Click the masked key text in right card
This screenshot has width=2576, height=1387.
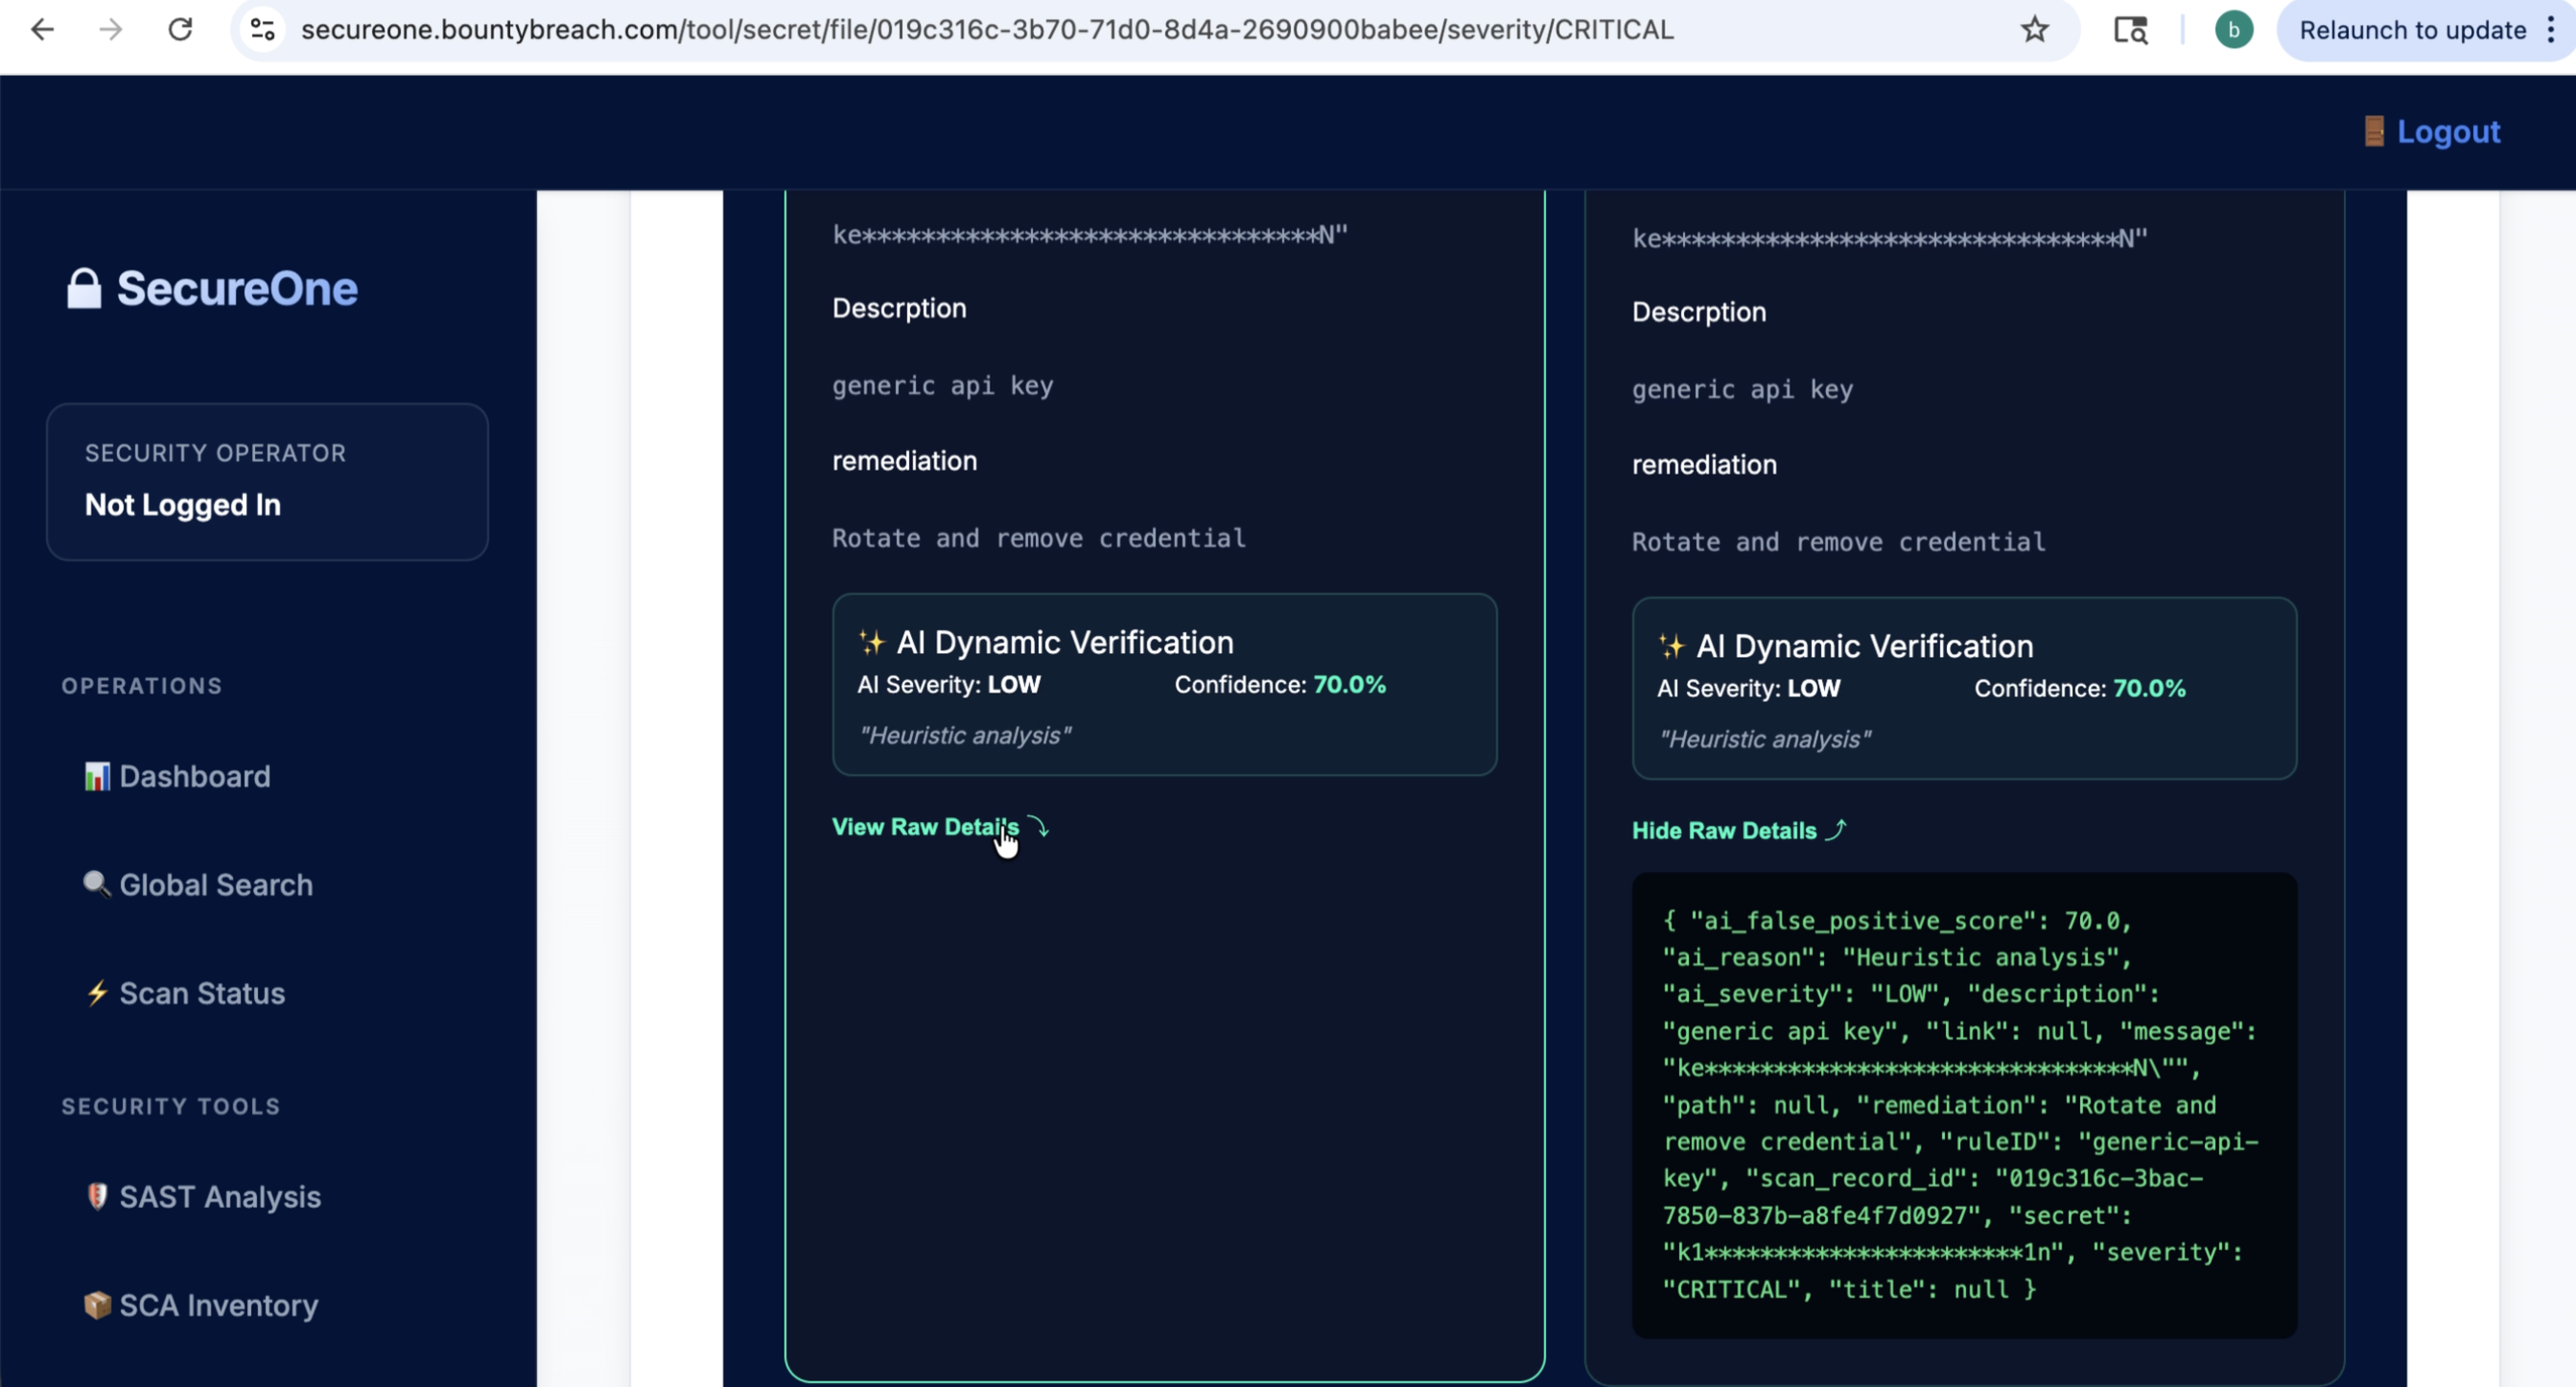click(x=1890, y=239)
